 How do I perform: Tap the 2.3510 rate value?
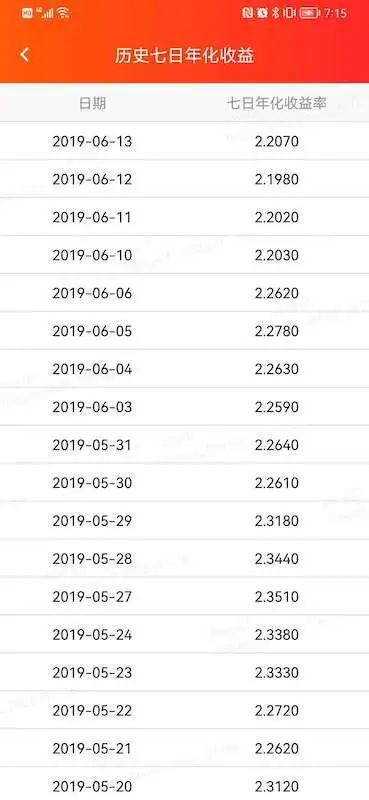tap(277, 596)
